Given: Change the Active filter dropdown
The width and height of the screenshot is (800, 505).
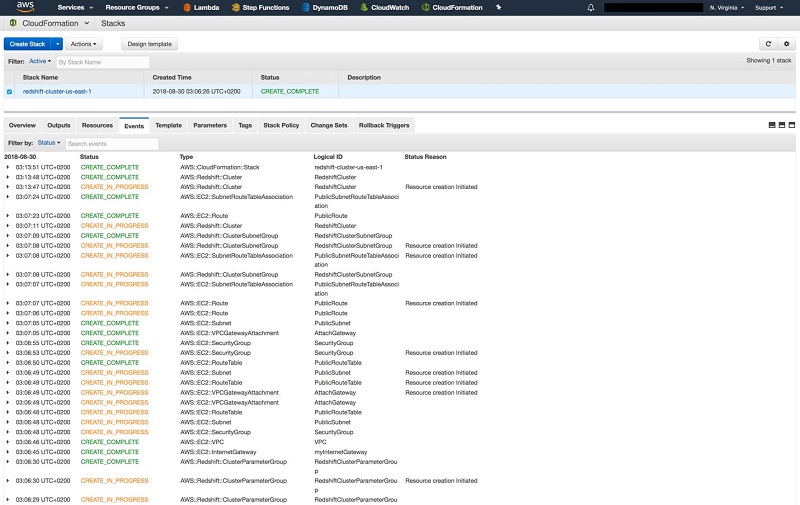Looking at the screenshot, I should [40, 61].
